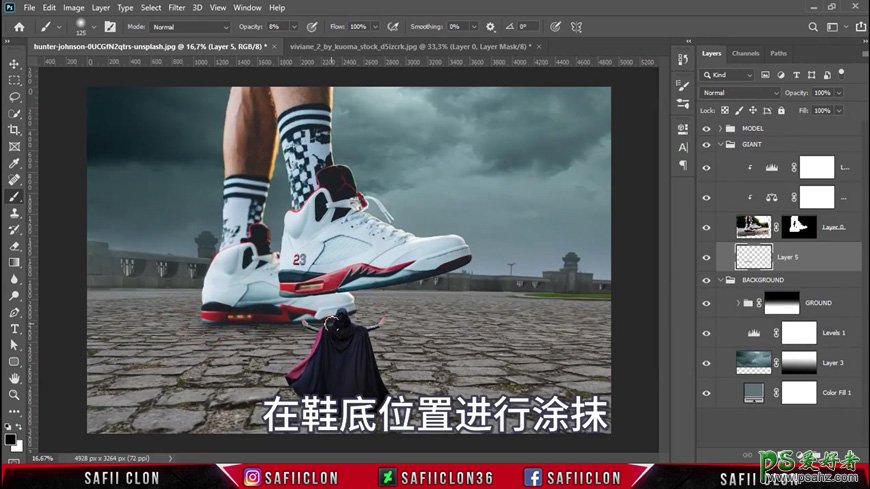This screenshot has height=489, width=870.
Task: Toggle visibility of Color Fill 1
Action: [x=706, y=394]
